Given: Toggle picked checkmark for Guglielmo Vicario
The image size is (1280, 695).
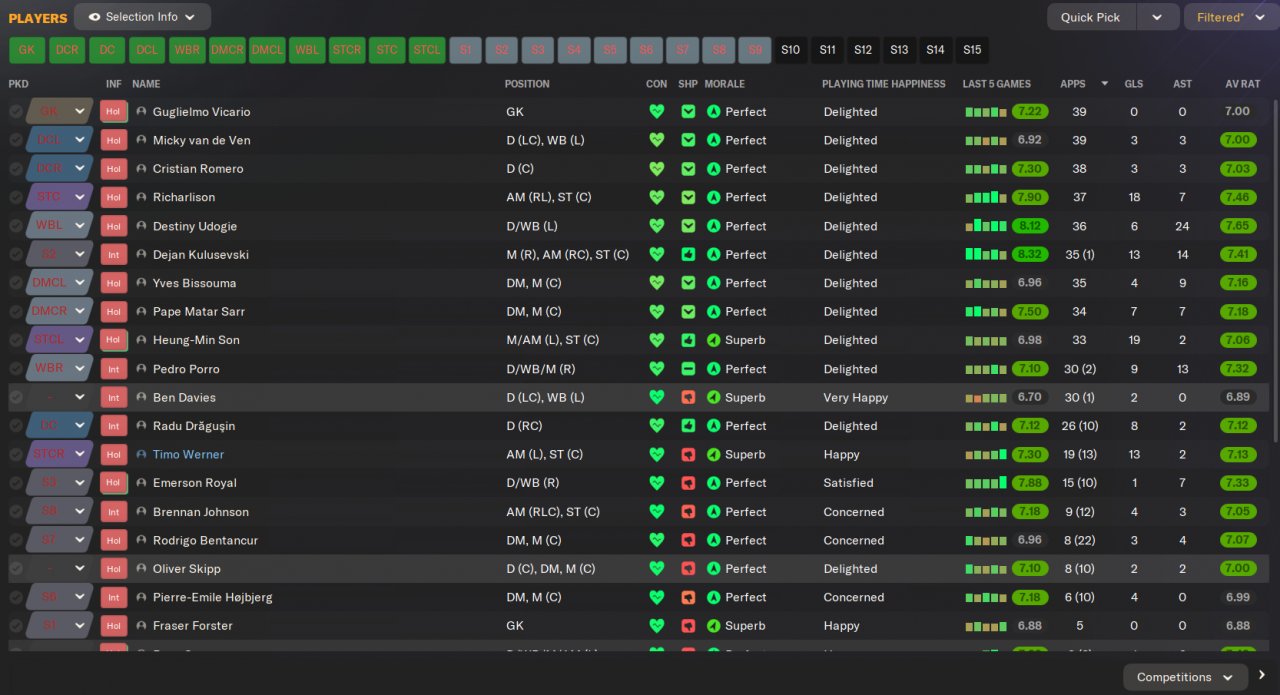Looking at the screenshot, I should point(16,112).
